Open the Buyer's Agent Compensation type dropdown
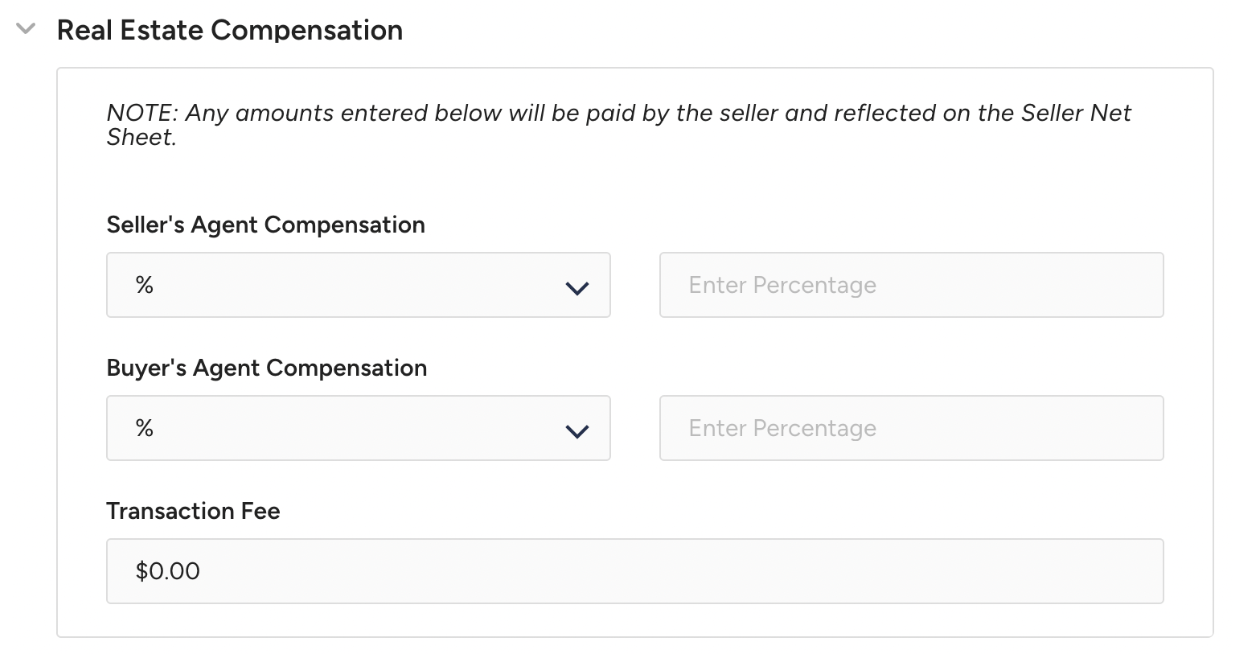The width and height of the screenshot is (1234, 656). (x=358, y=428)
